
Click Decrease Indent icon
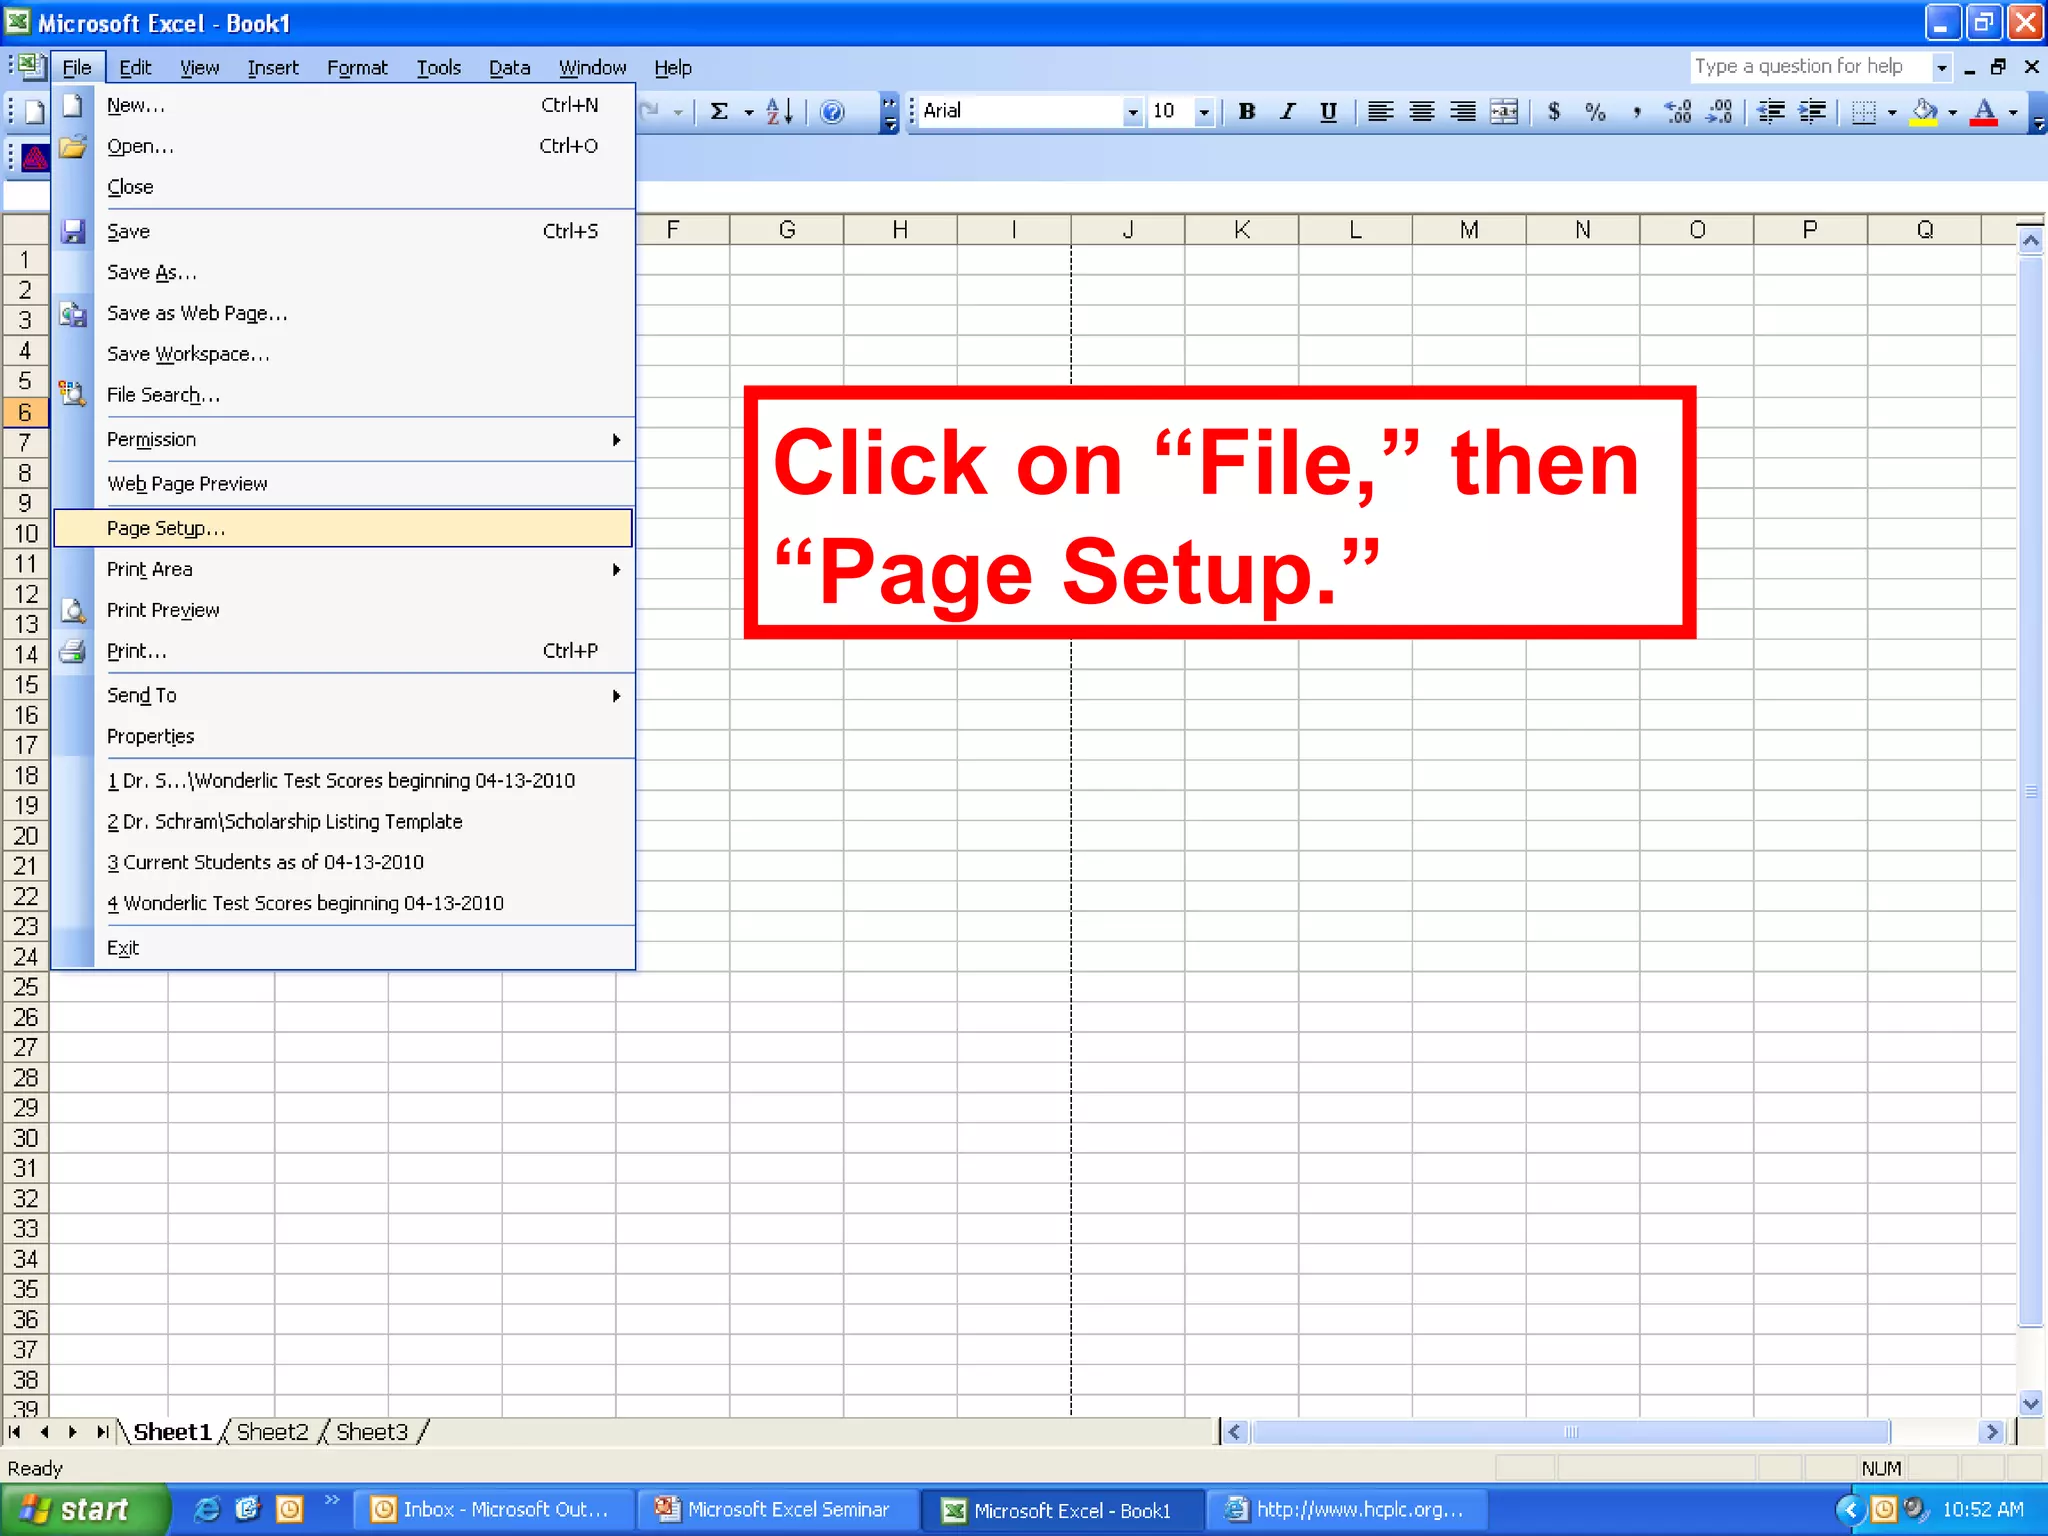(x=1771, y=111)
